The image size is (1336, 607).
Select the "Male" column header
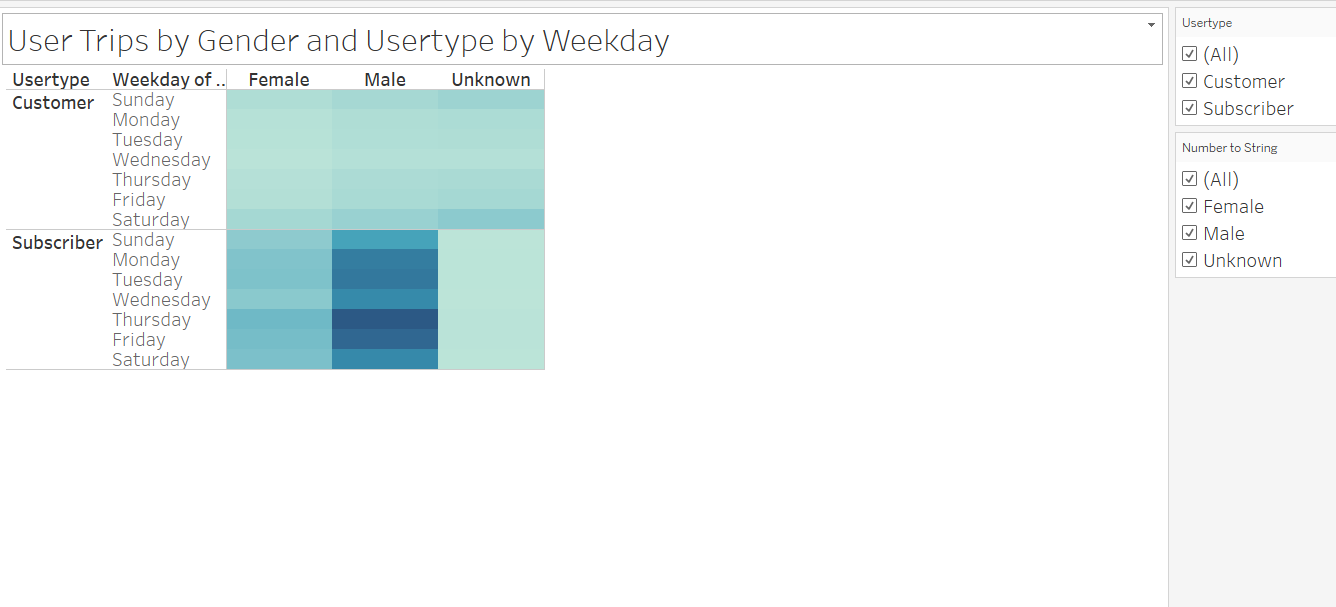[x=385, y=79]
